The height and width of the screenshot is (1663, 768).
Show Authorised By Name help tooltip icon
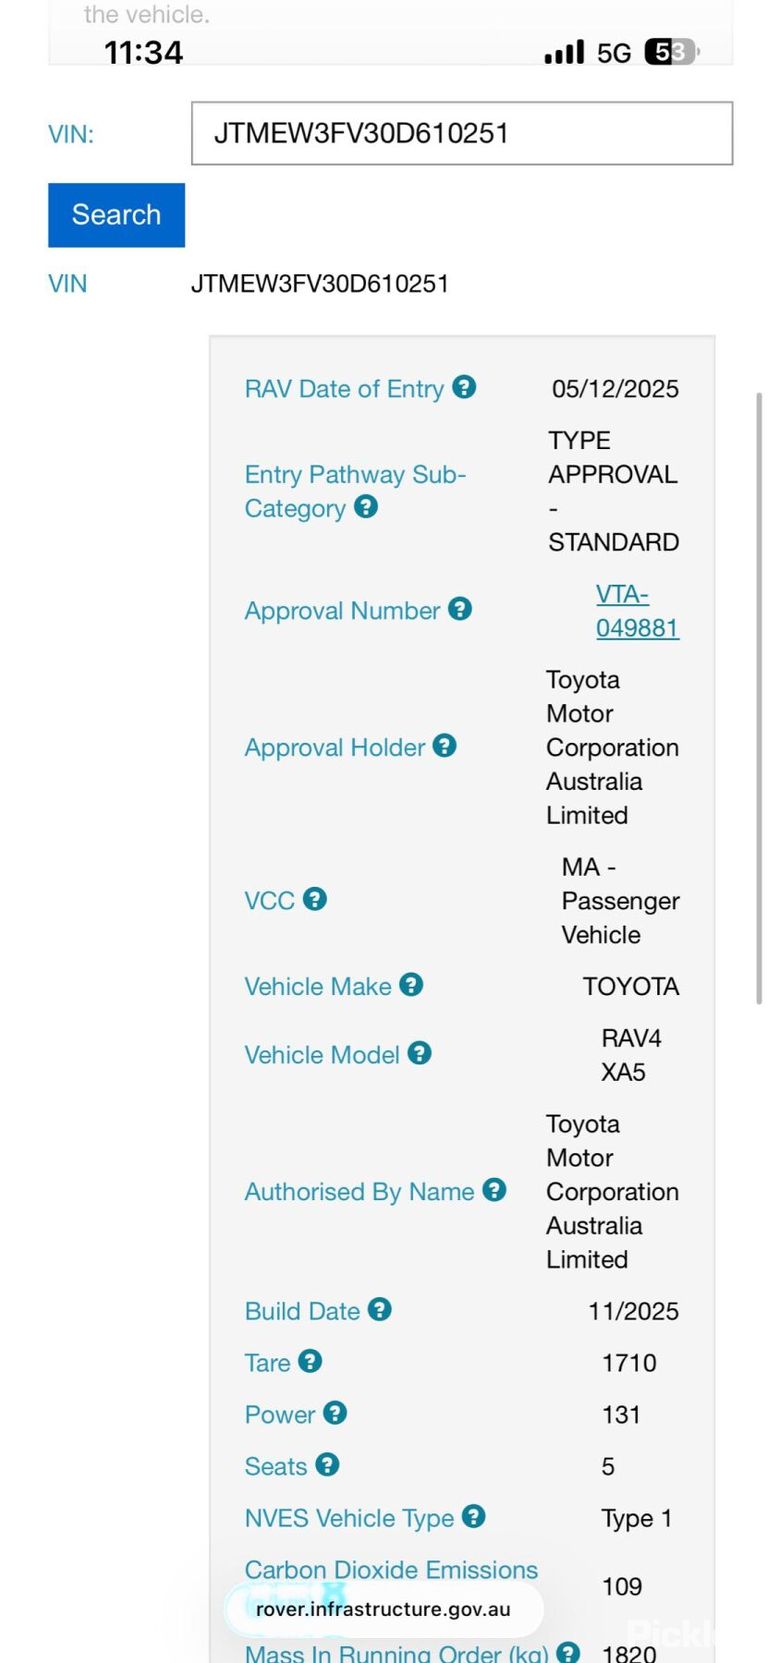coord(494,1190)
